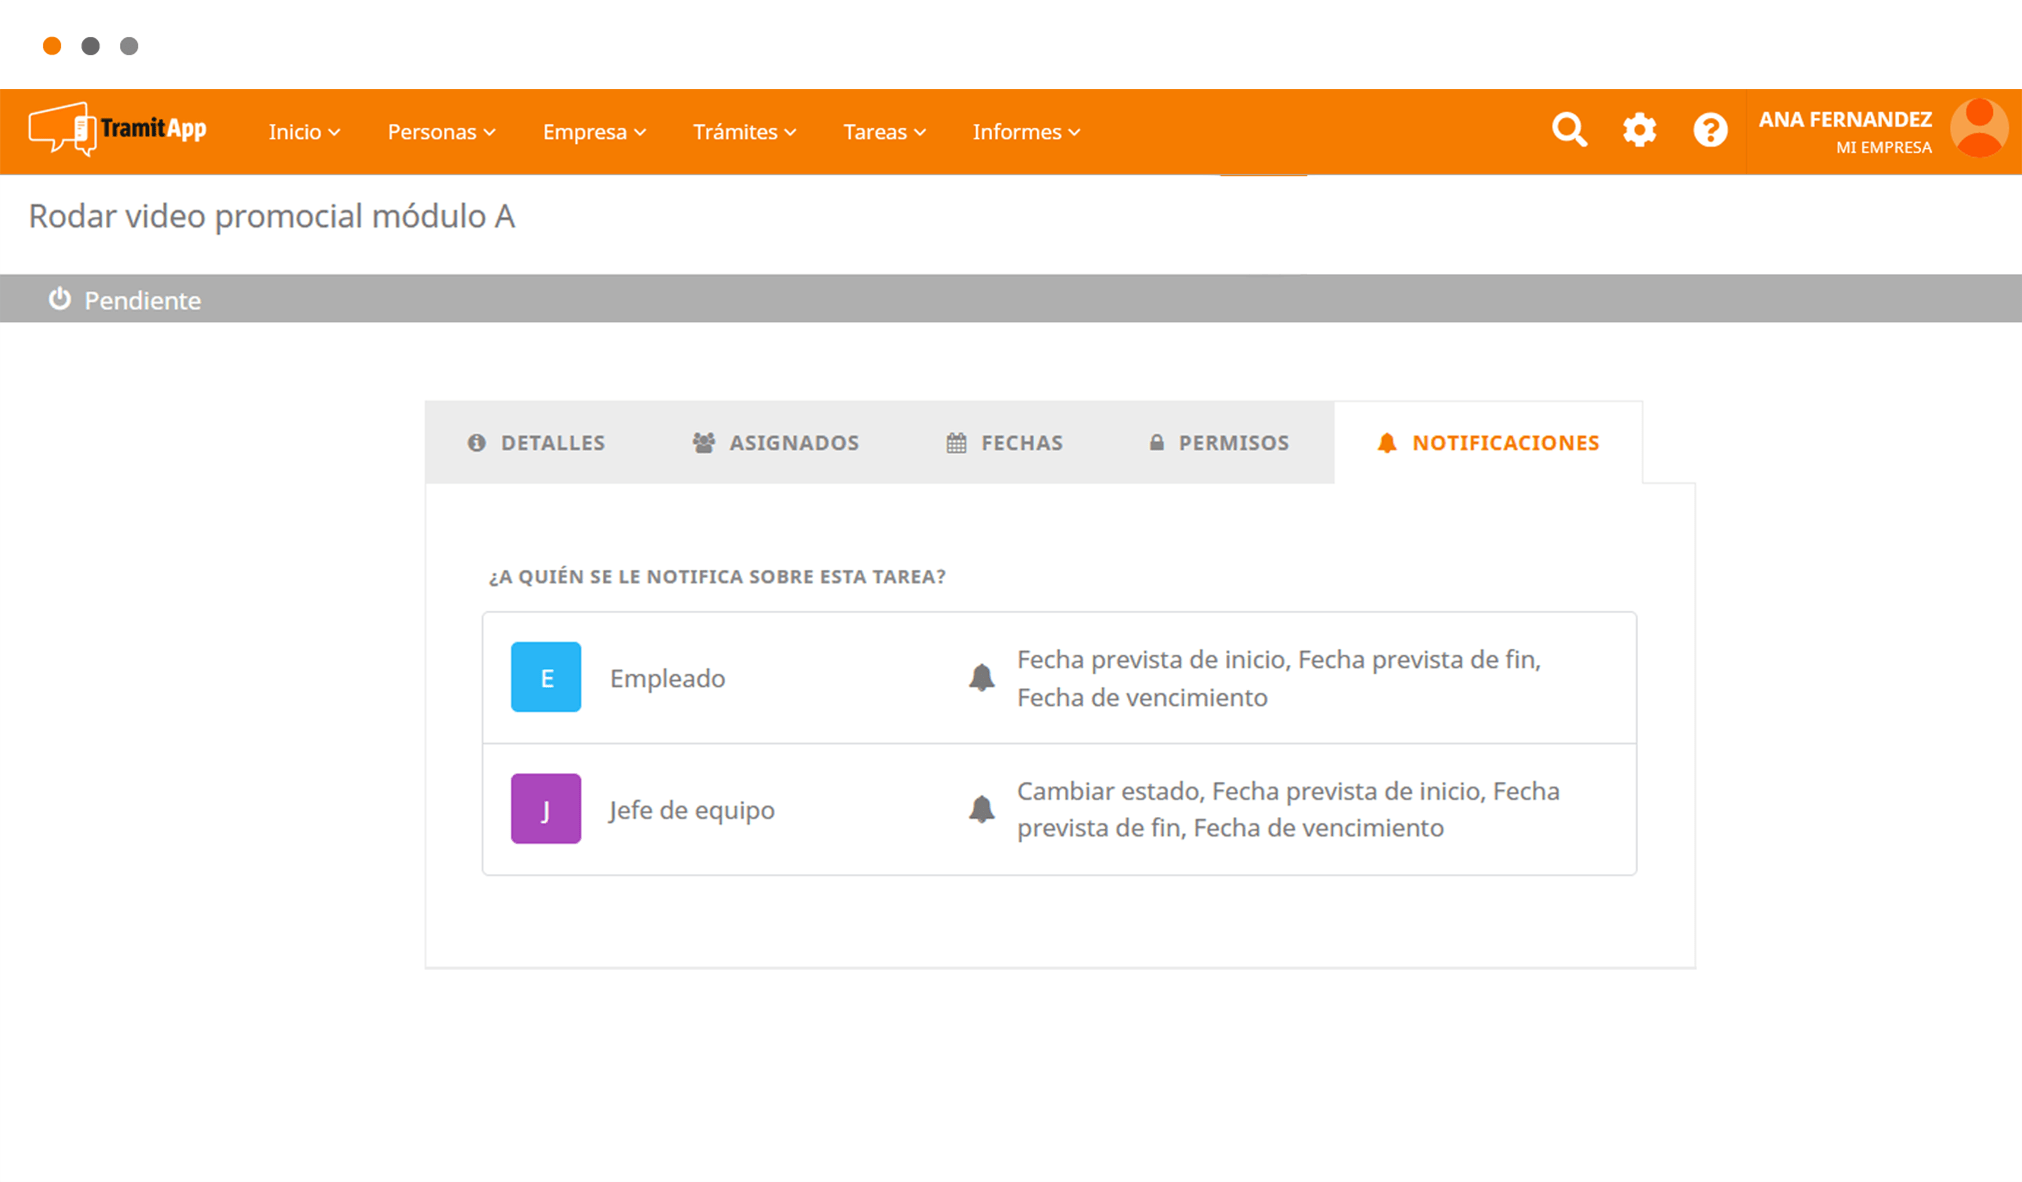Switch to the Asignados tab
The width and height of the screenshot is (2022, 1182).
click(x=776, y=442)
